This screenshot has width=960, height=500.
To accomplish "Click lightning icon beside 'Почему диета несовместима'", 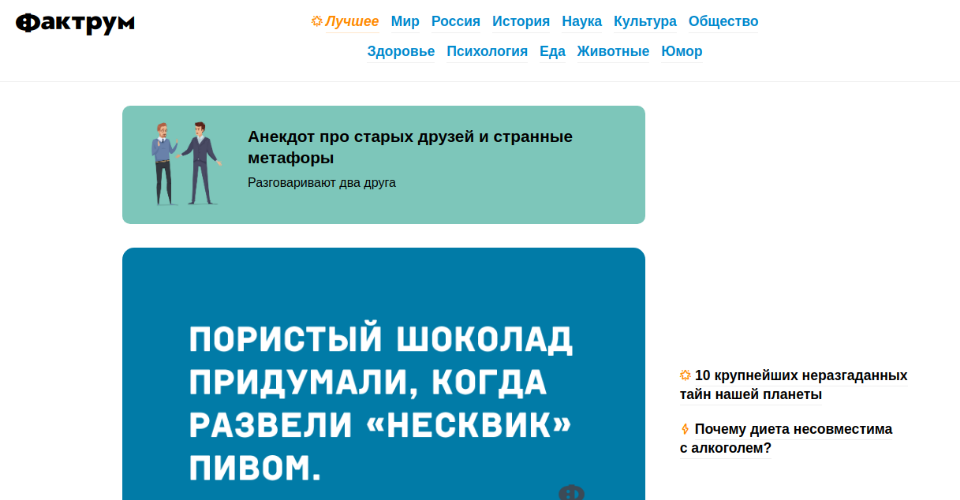I will coord(685,429).
